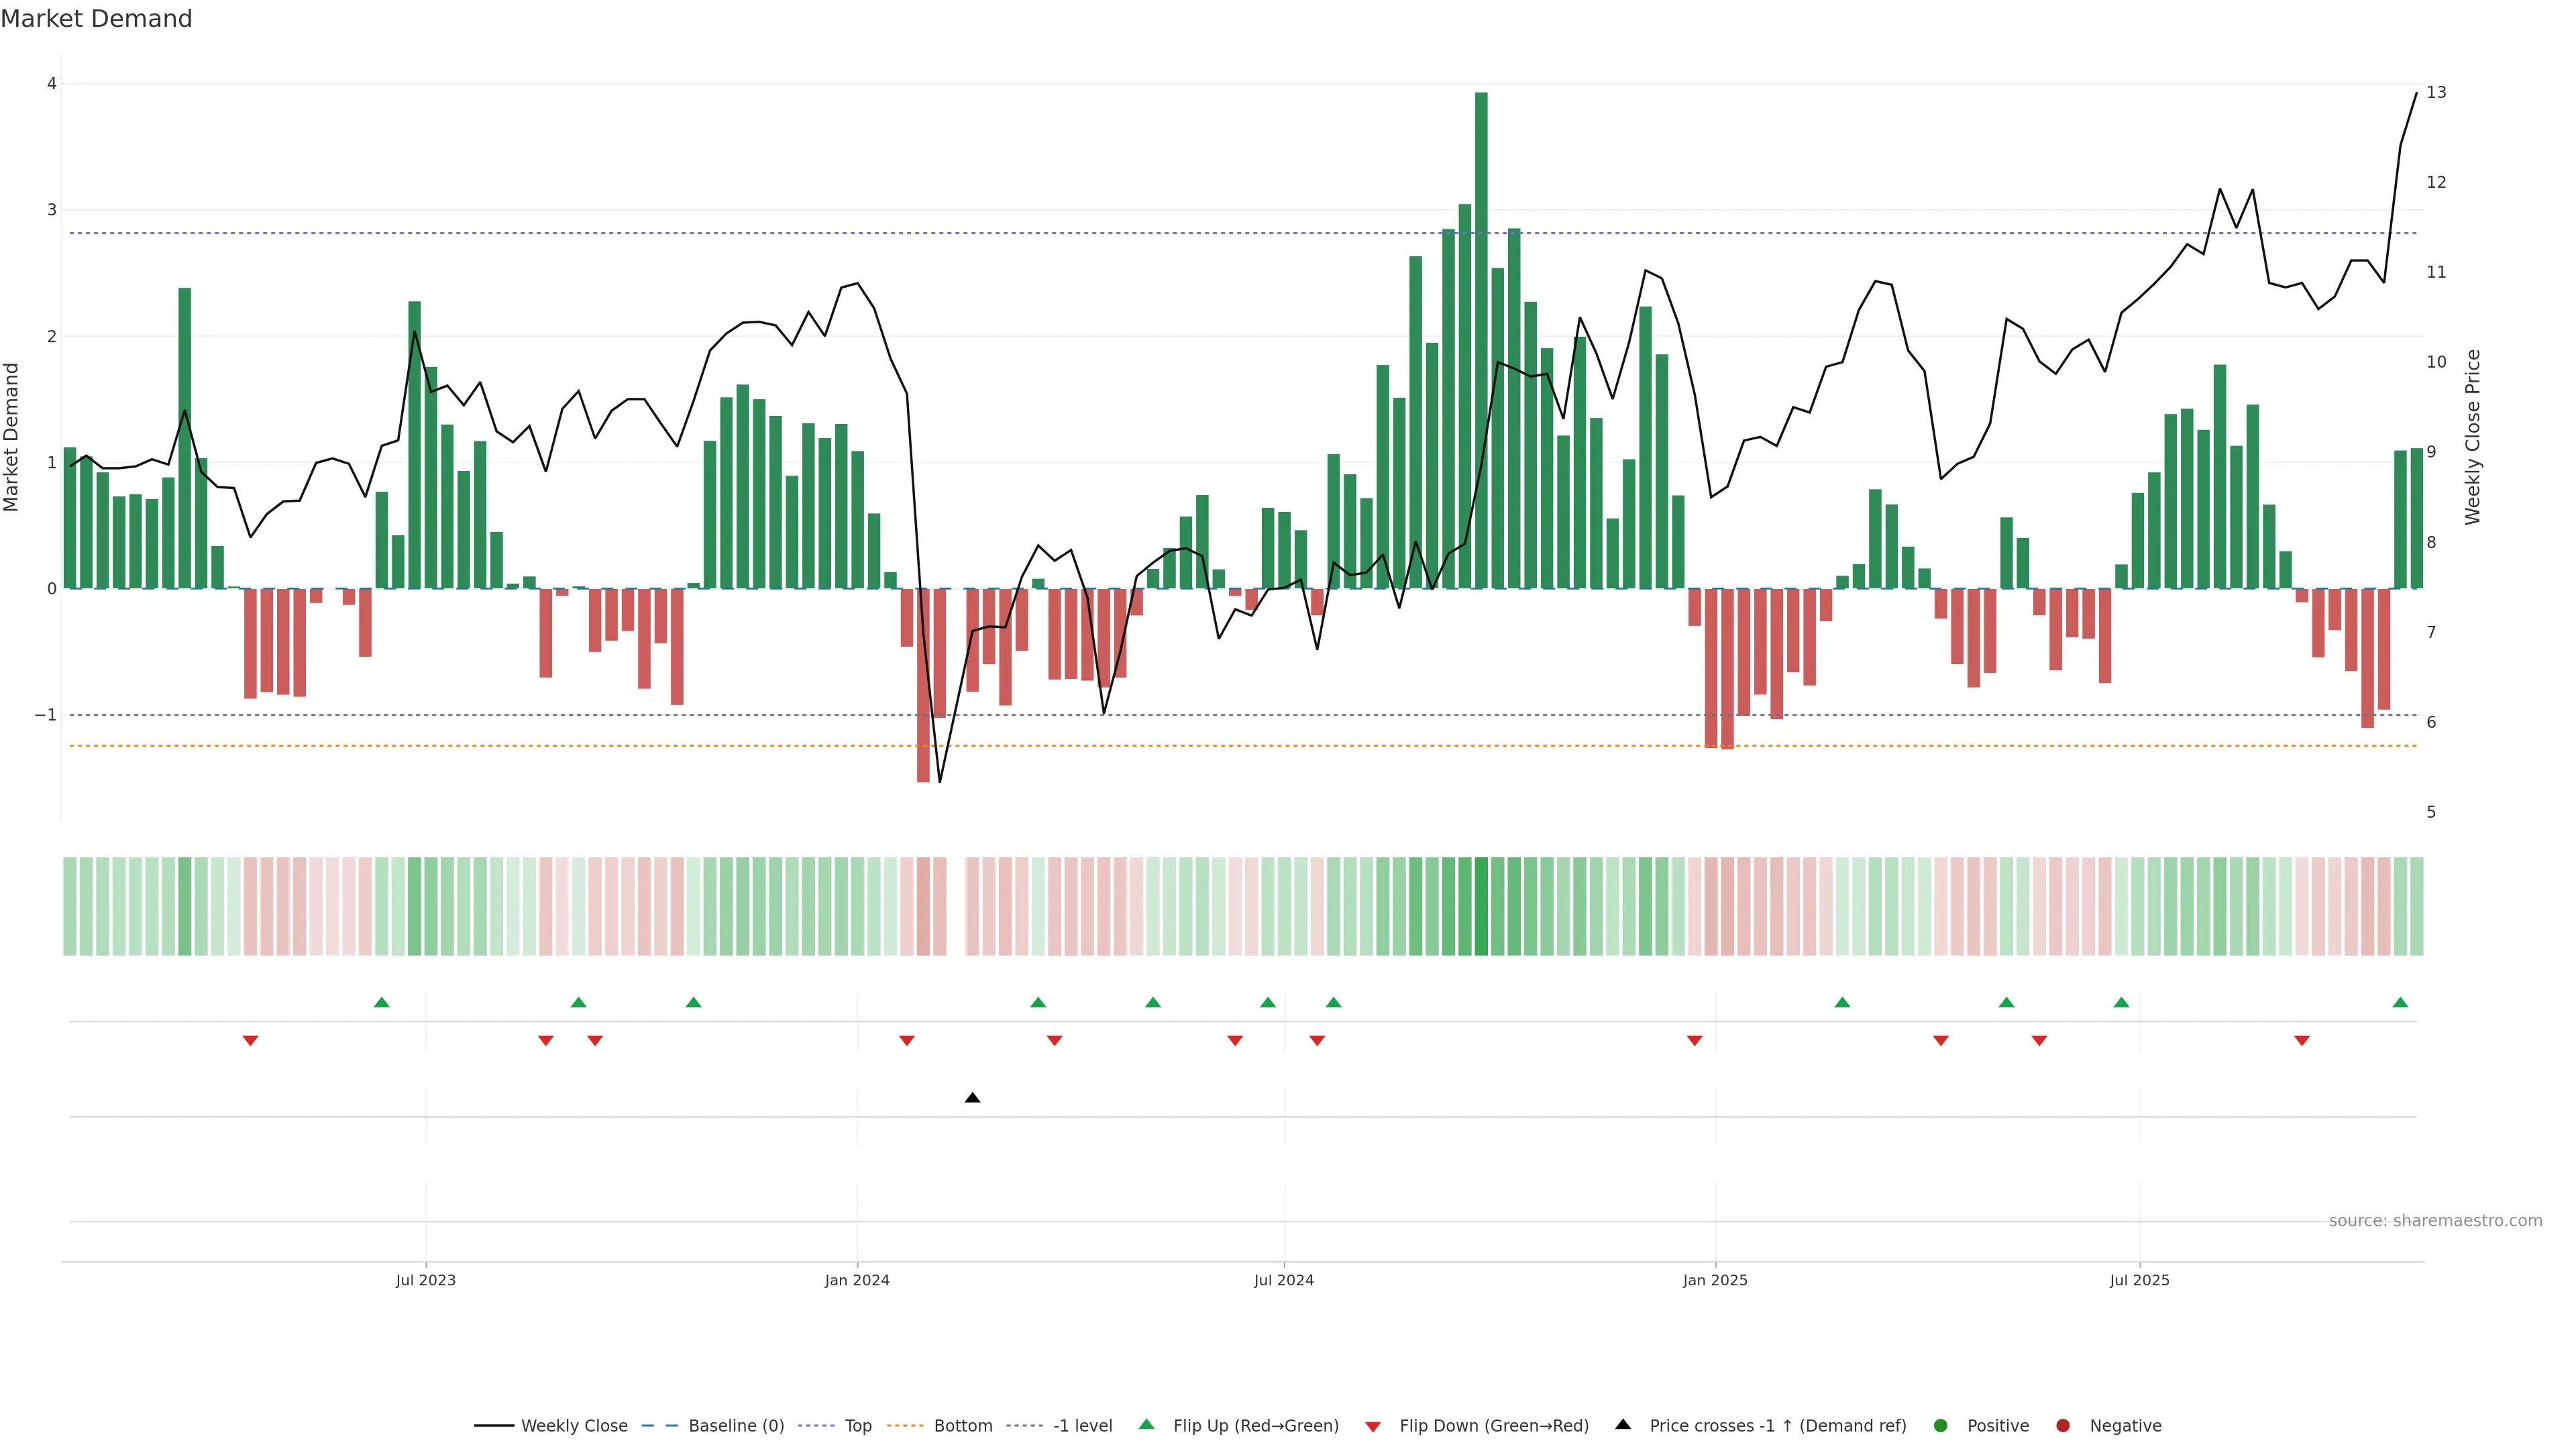The width and height of the screenshot is (2576, 1449).
Task: Click the green Flip Up legend triangle
Action: 1147,1424
